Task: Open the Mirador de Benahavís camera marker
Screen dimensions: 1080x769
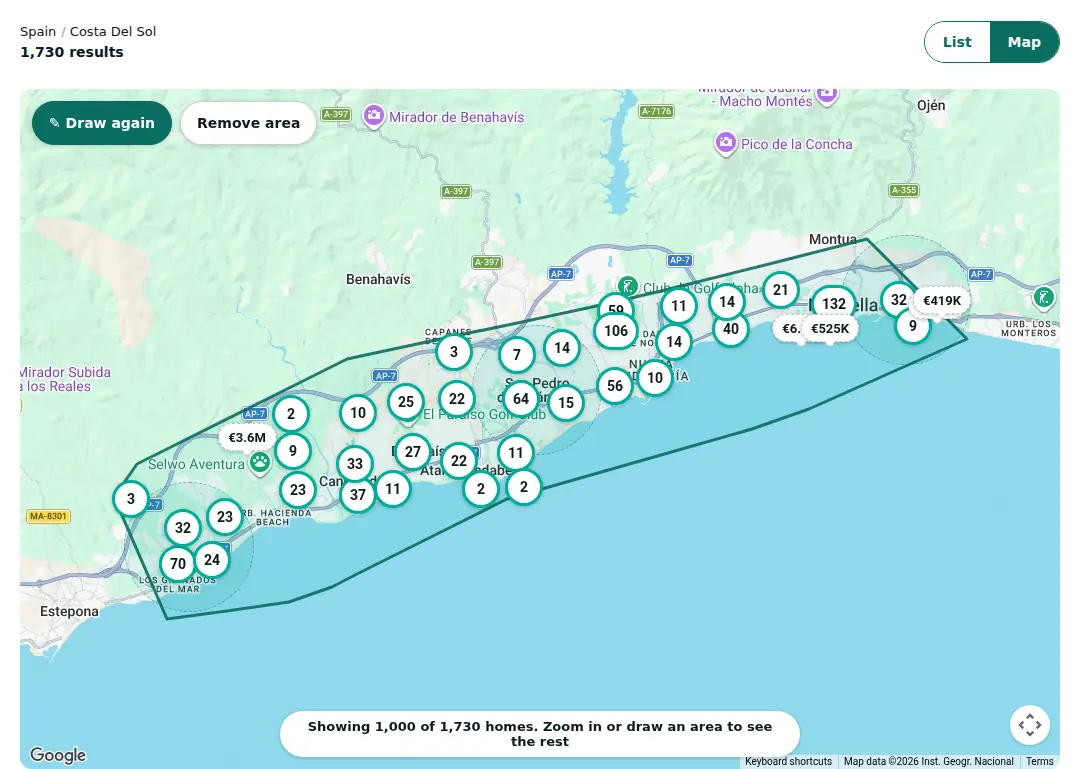Action: pyautogui.click(x=373, y=116)
